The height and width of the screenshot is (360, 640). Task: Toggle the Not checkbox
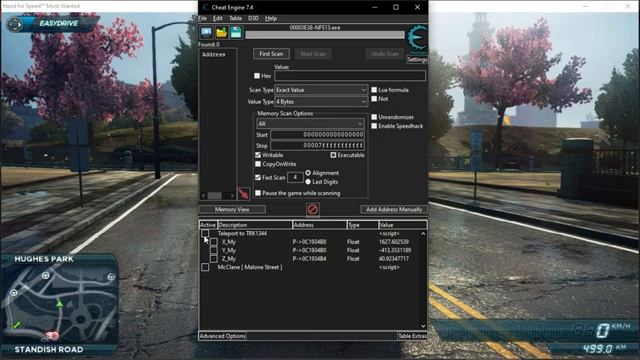coord(374,99)
